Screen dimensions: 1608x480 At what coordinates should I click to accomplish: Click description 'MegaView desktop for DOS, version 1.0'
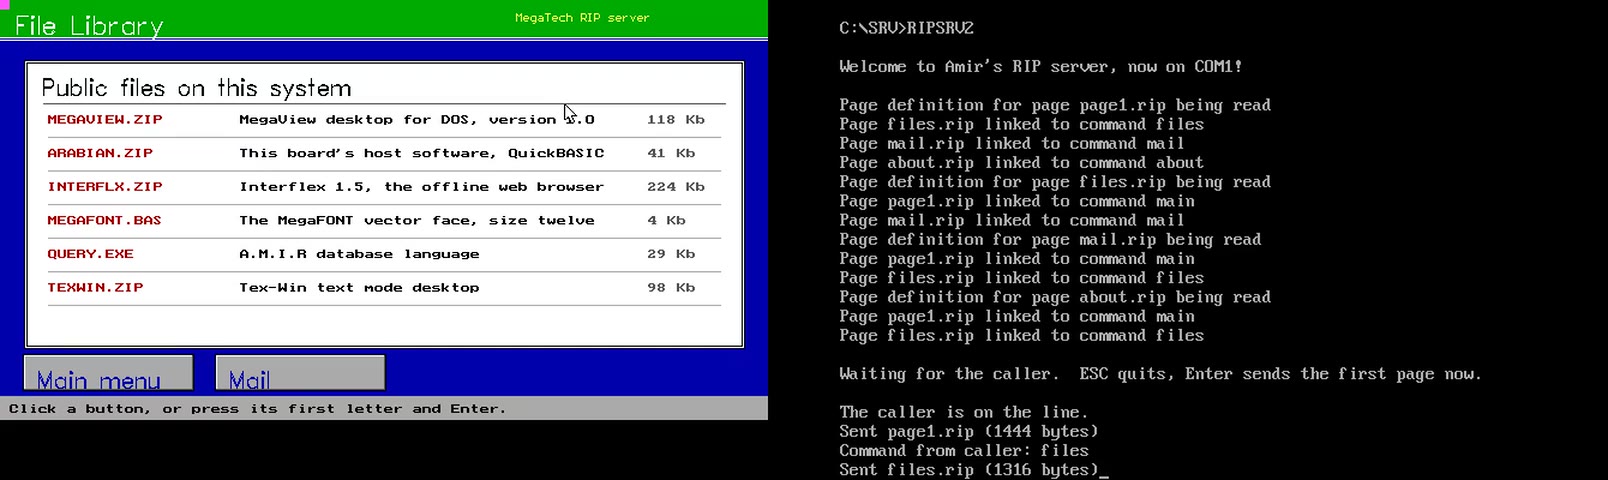point(417,119)
